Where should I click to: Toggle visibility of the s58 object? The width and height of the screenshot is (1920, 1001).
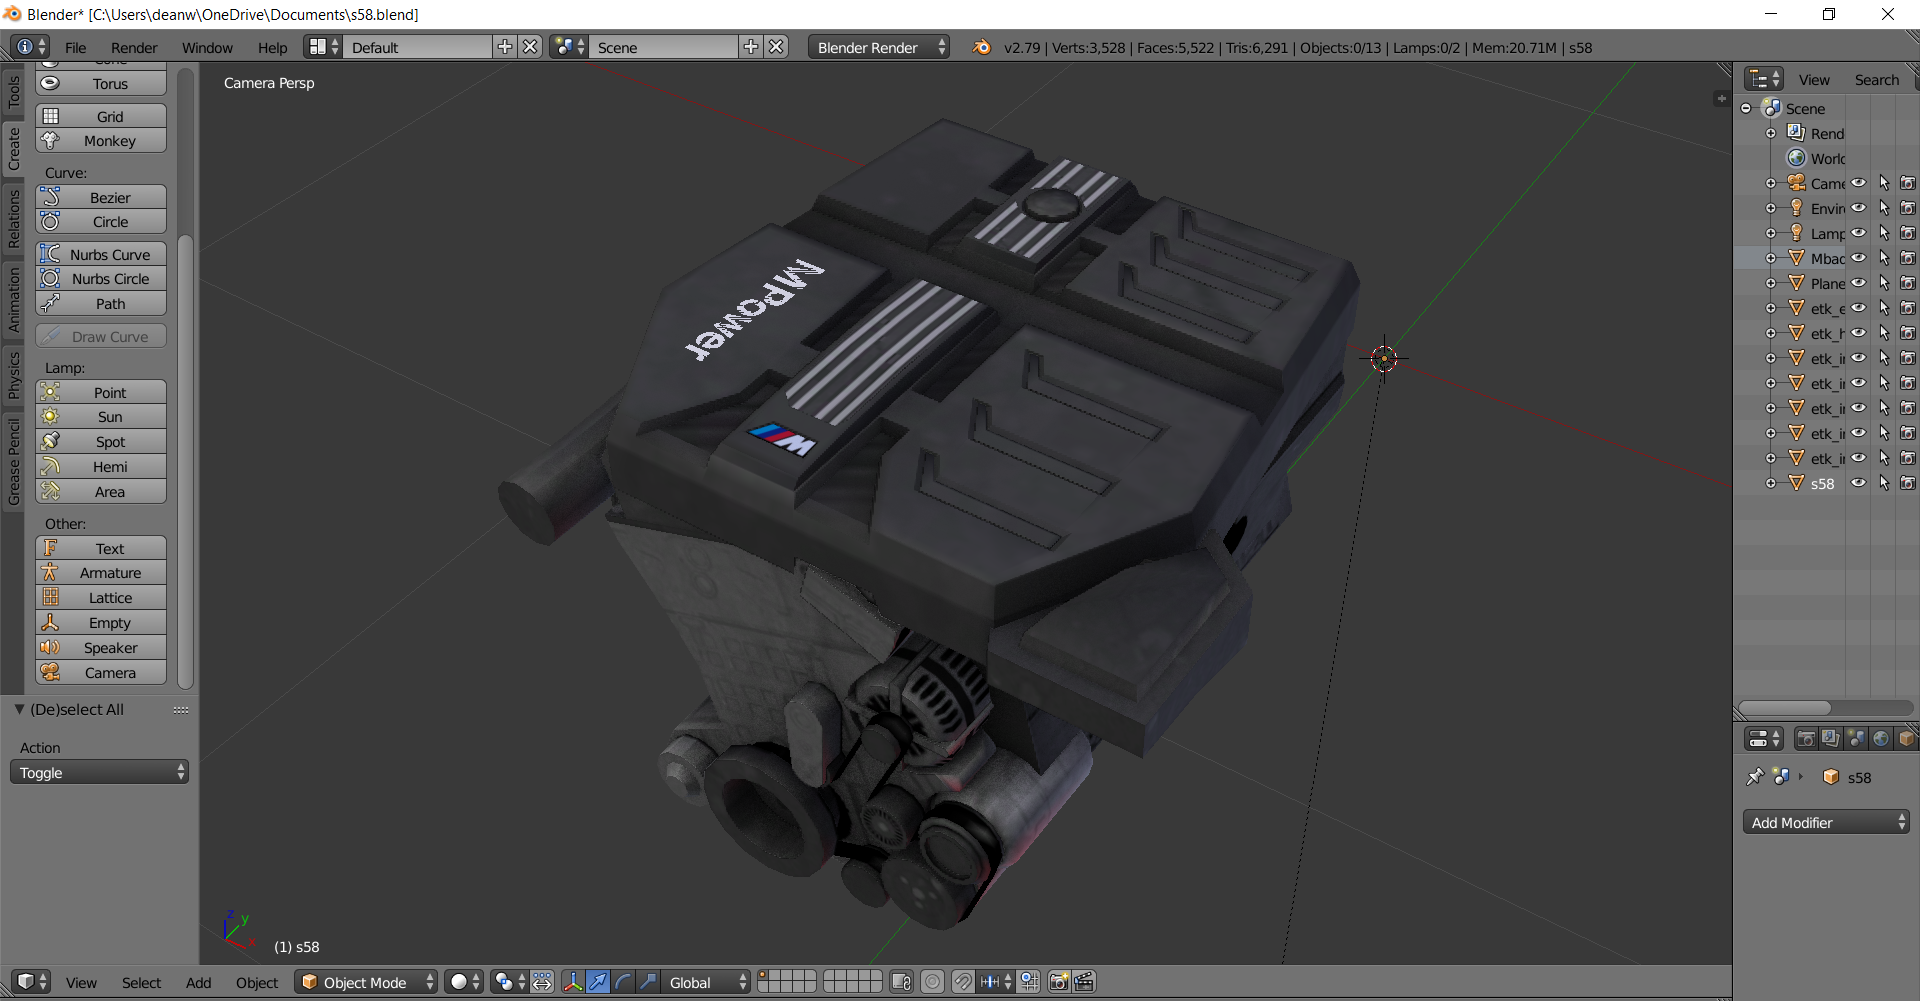coord(1858,483)
